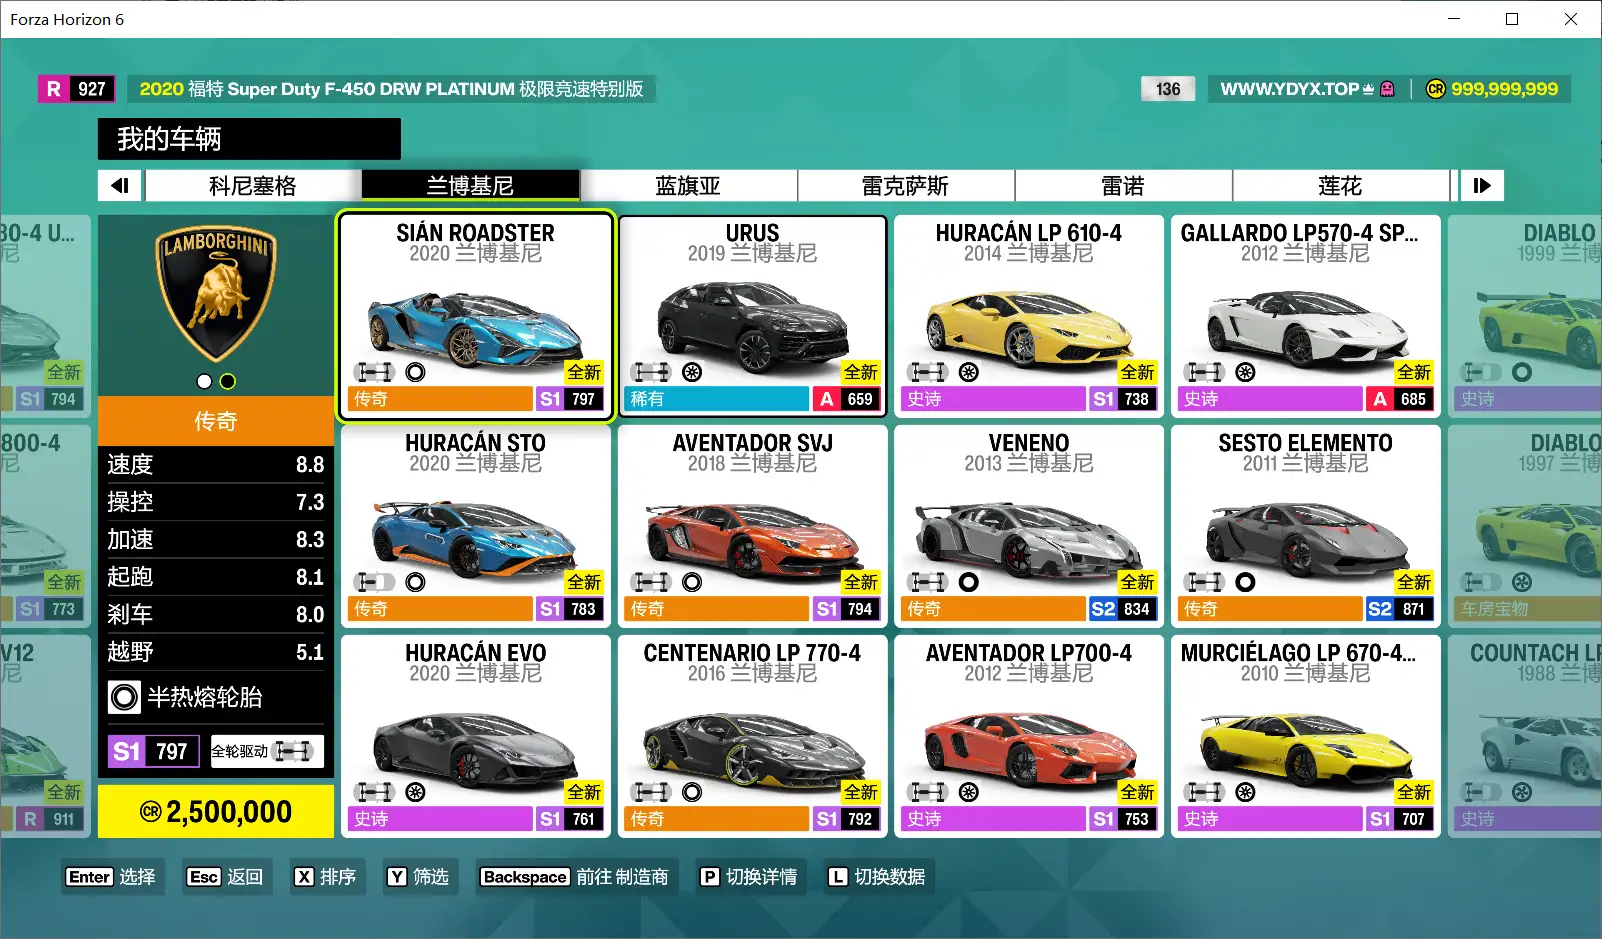Click the 999,999,999 credits balance
The width and height of the screenshot is (1602, 939).
1493,89
